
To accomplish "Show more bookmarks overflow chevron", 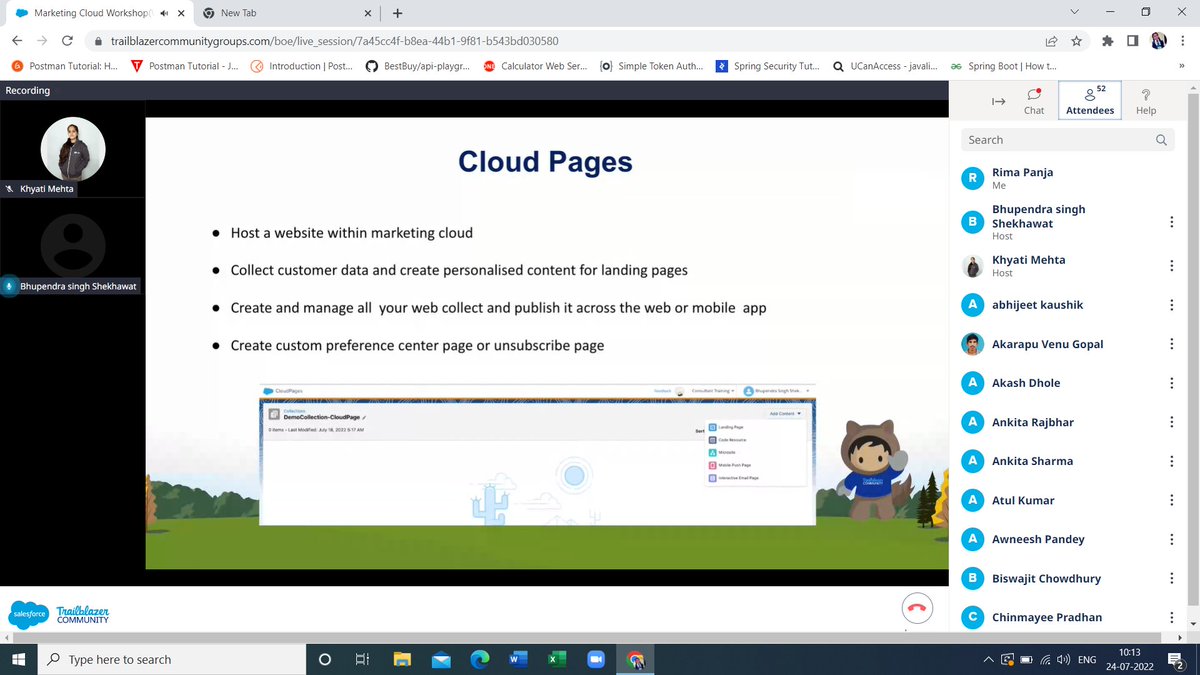I will tap(1182, 66).
